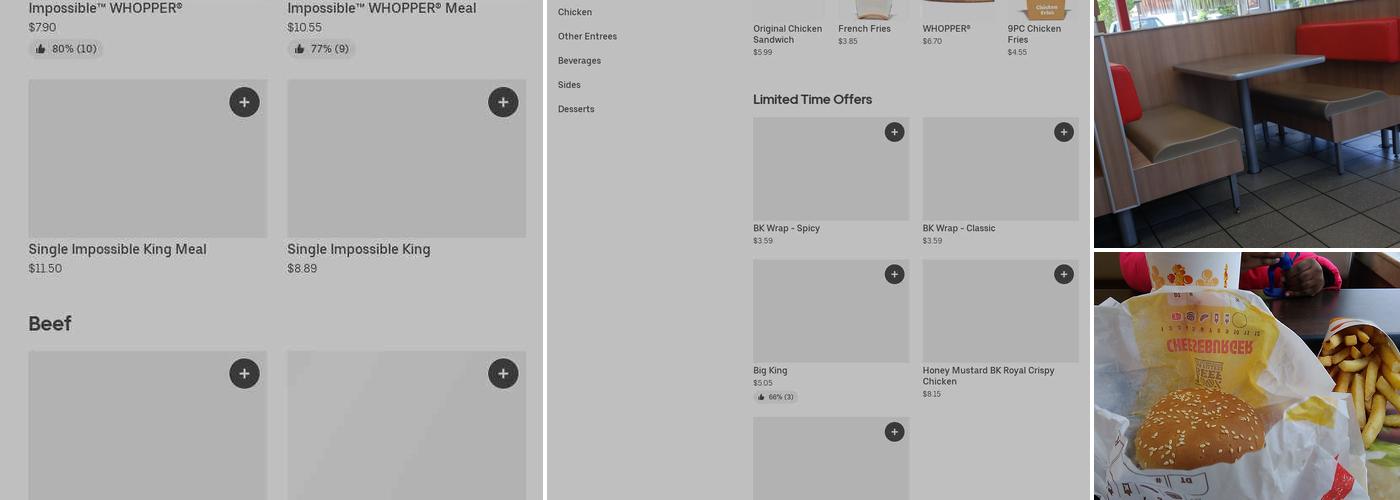Screen dimensions: 1400x500
Task: Go to the Sides category
Action: (569, 85)
